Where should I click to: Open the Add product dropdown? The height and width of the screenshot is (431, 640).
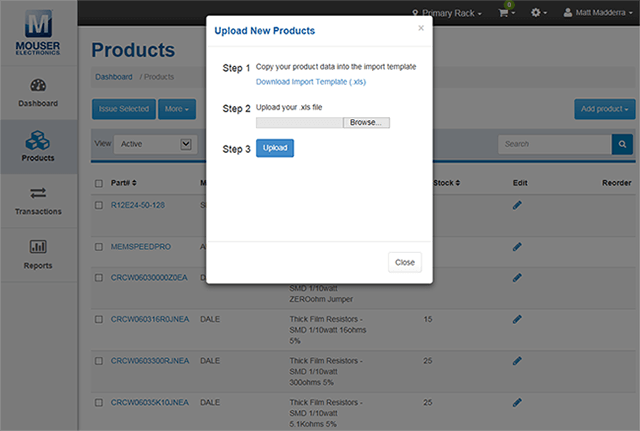coord(603,108)
